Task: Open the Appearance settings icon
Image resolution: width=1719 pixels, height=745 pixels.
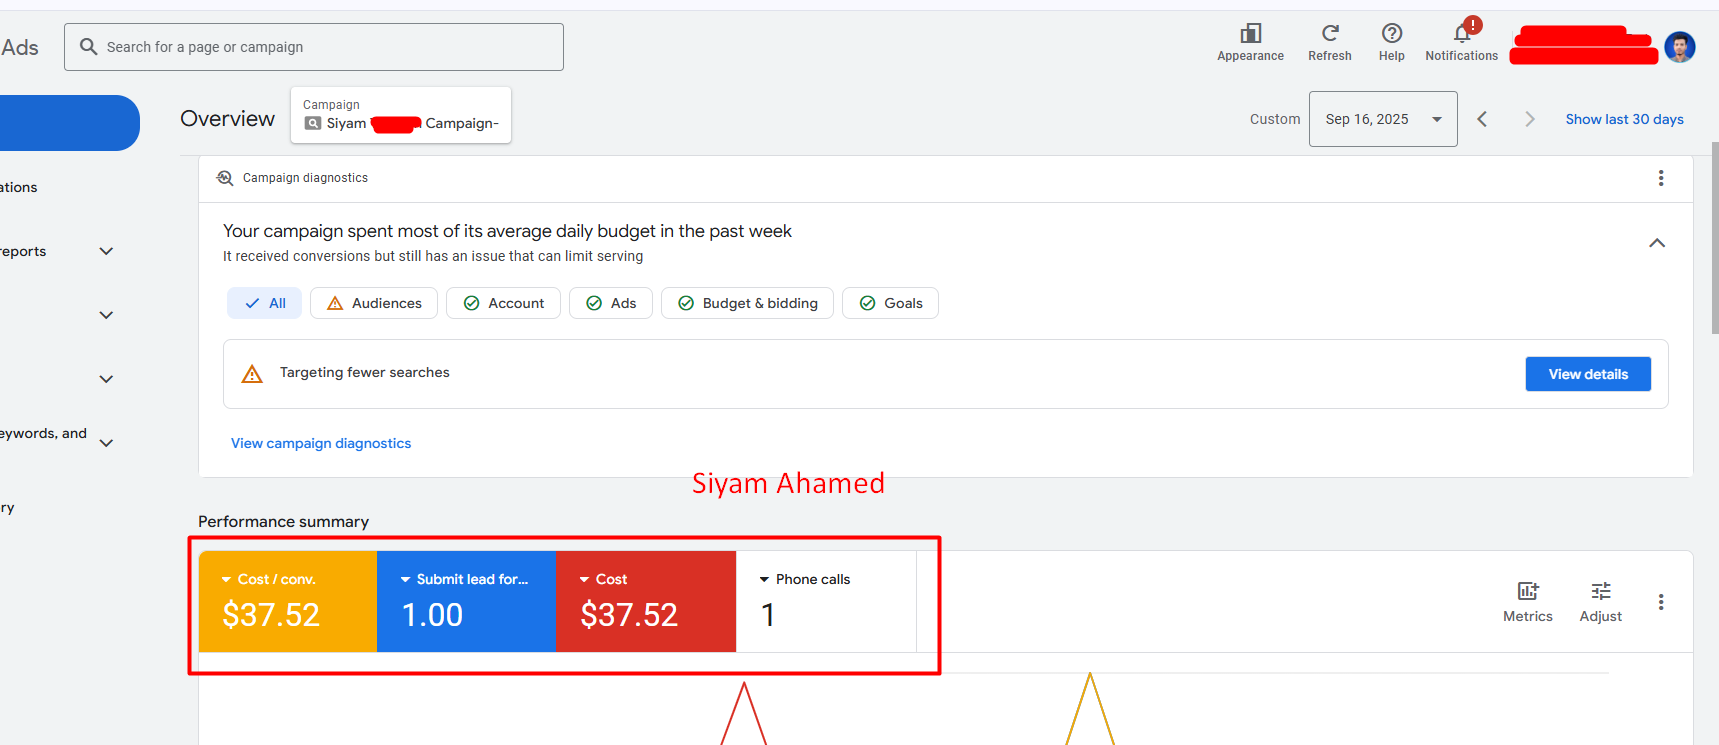Action: coord(1250,34)
